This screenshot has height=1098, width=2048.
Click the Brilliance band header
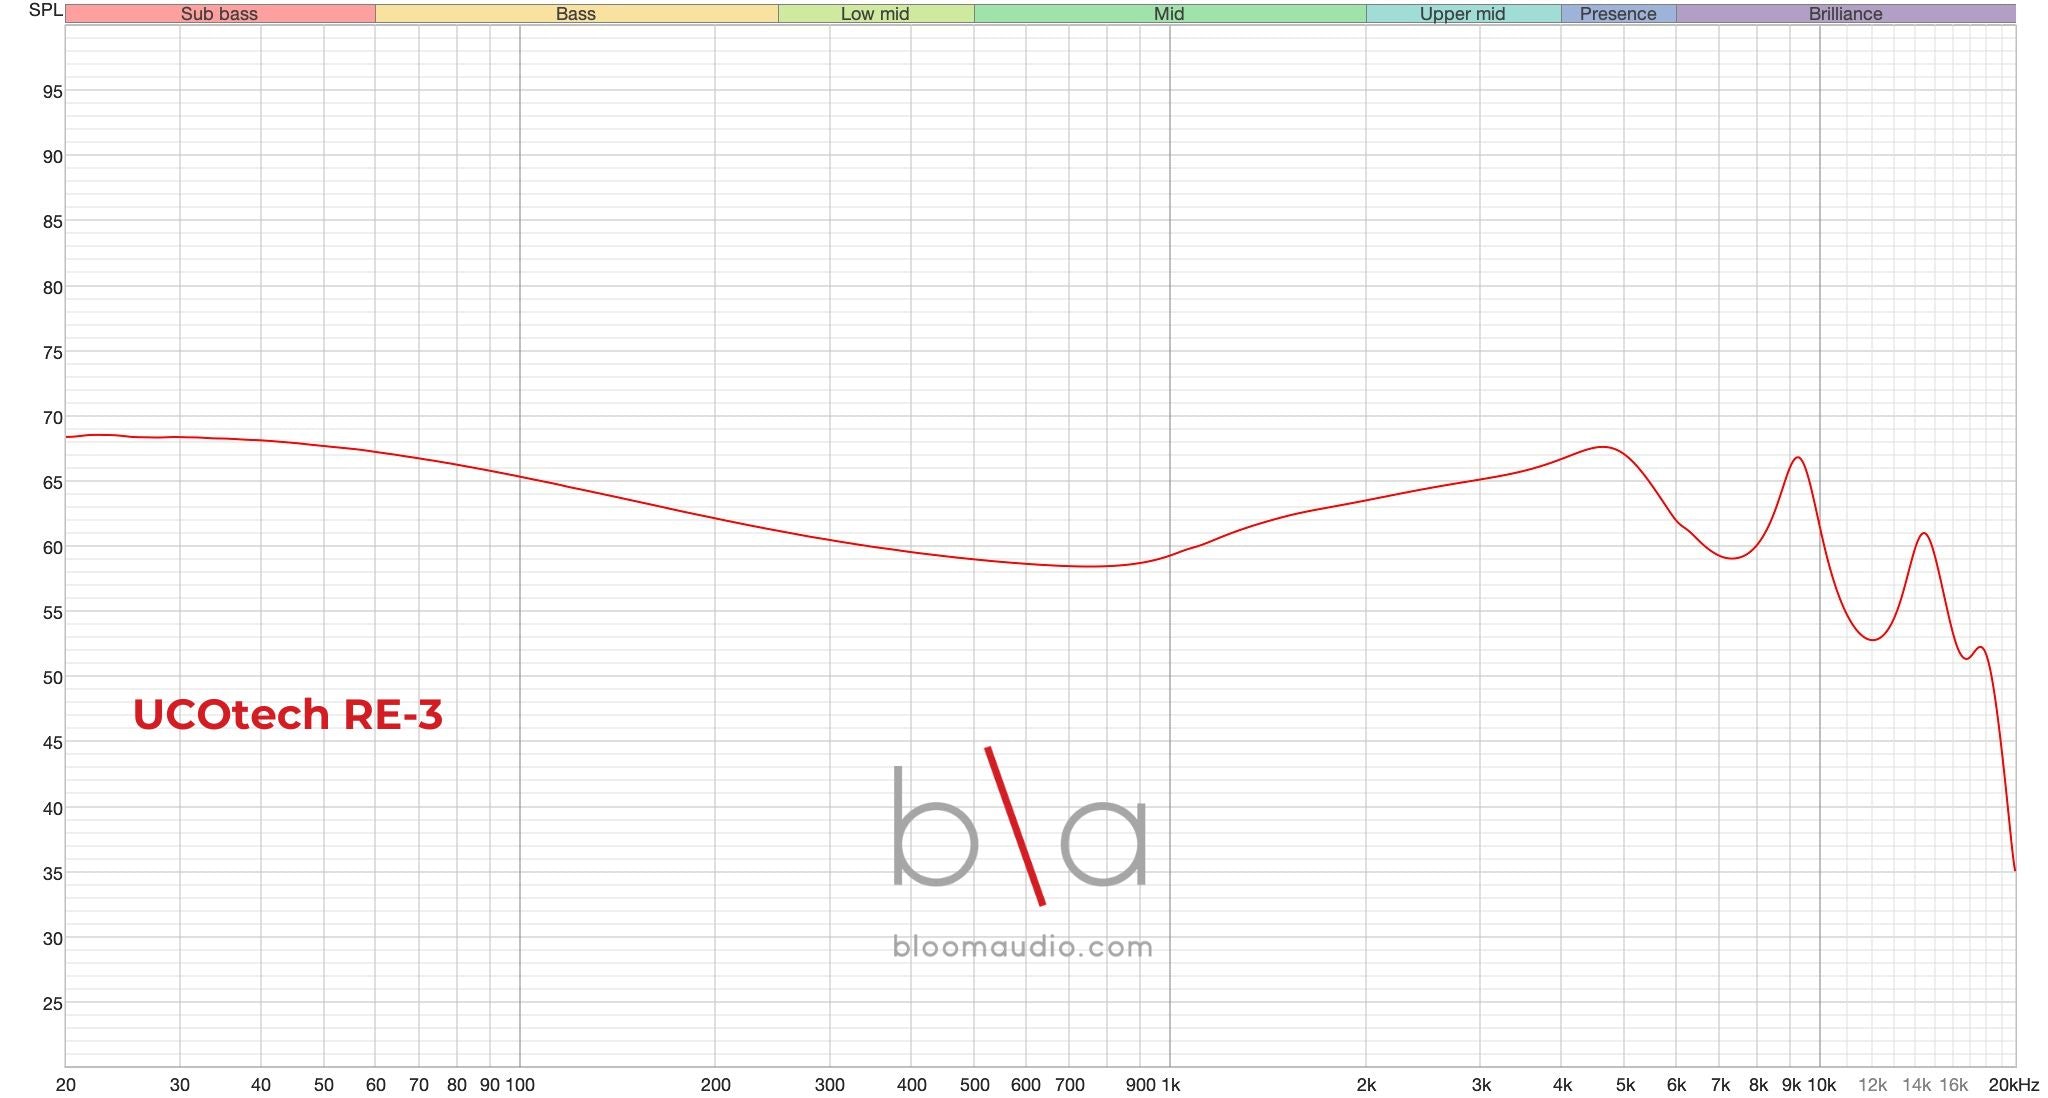point(1846,14)
